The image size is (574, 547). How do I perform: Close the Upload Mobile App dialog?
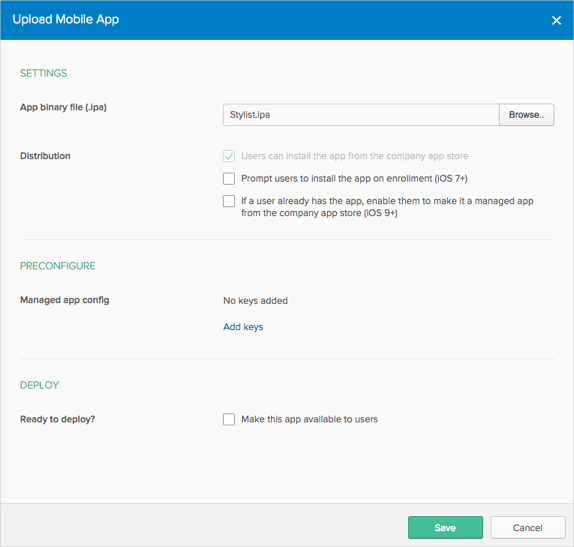tap(556, 21)
